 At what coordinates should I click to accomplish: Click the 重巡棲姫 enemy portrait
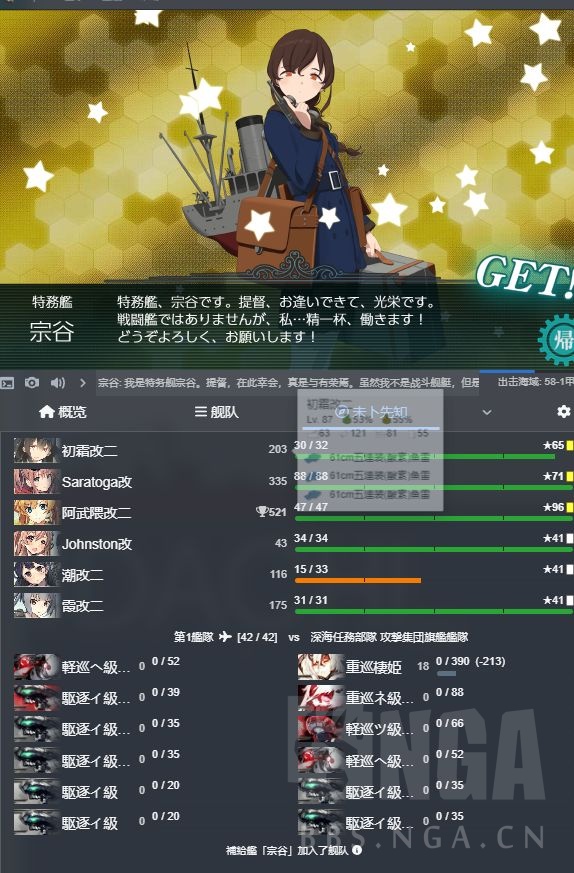point(321,666)
